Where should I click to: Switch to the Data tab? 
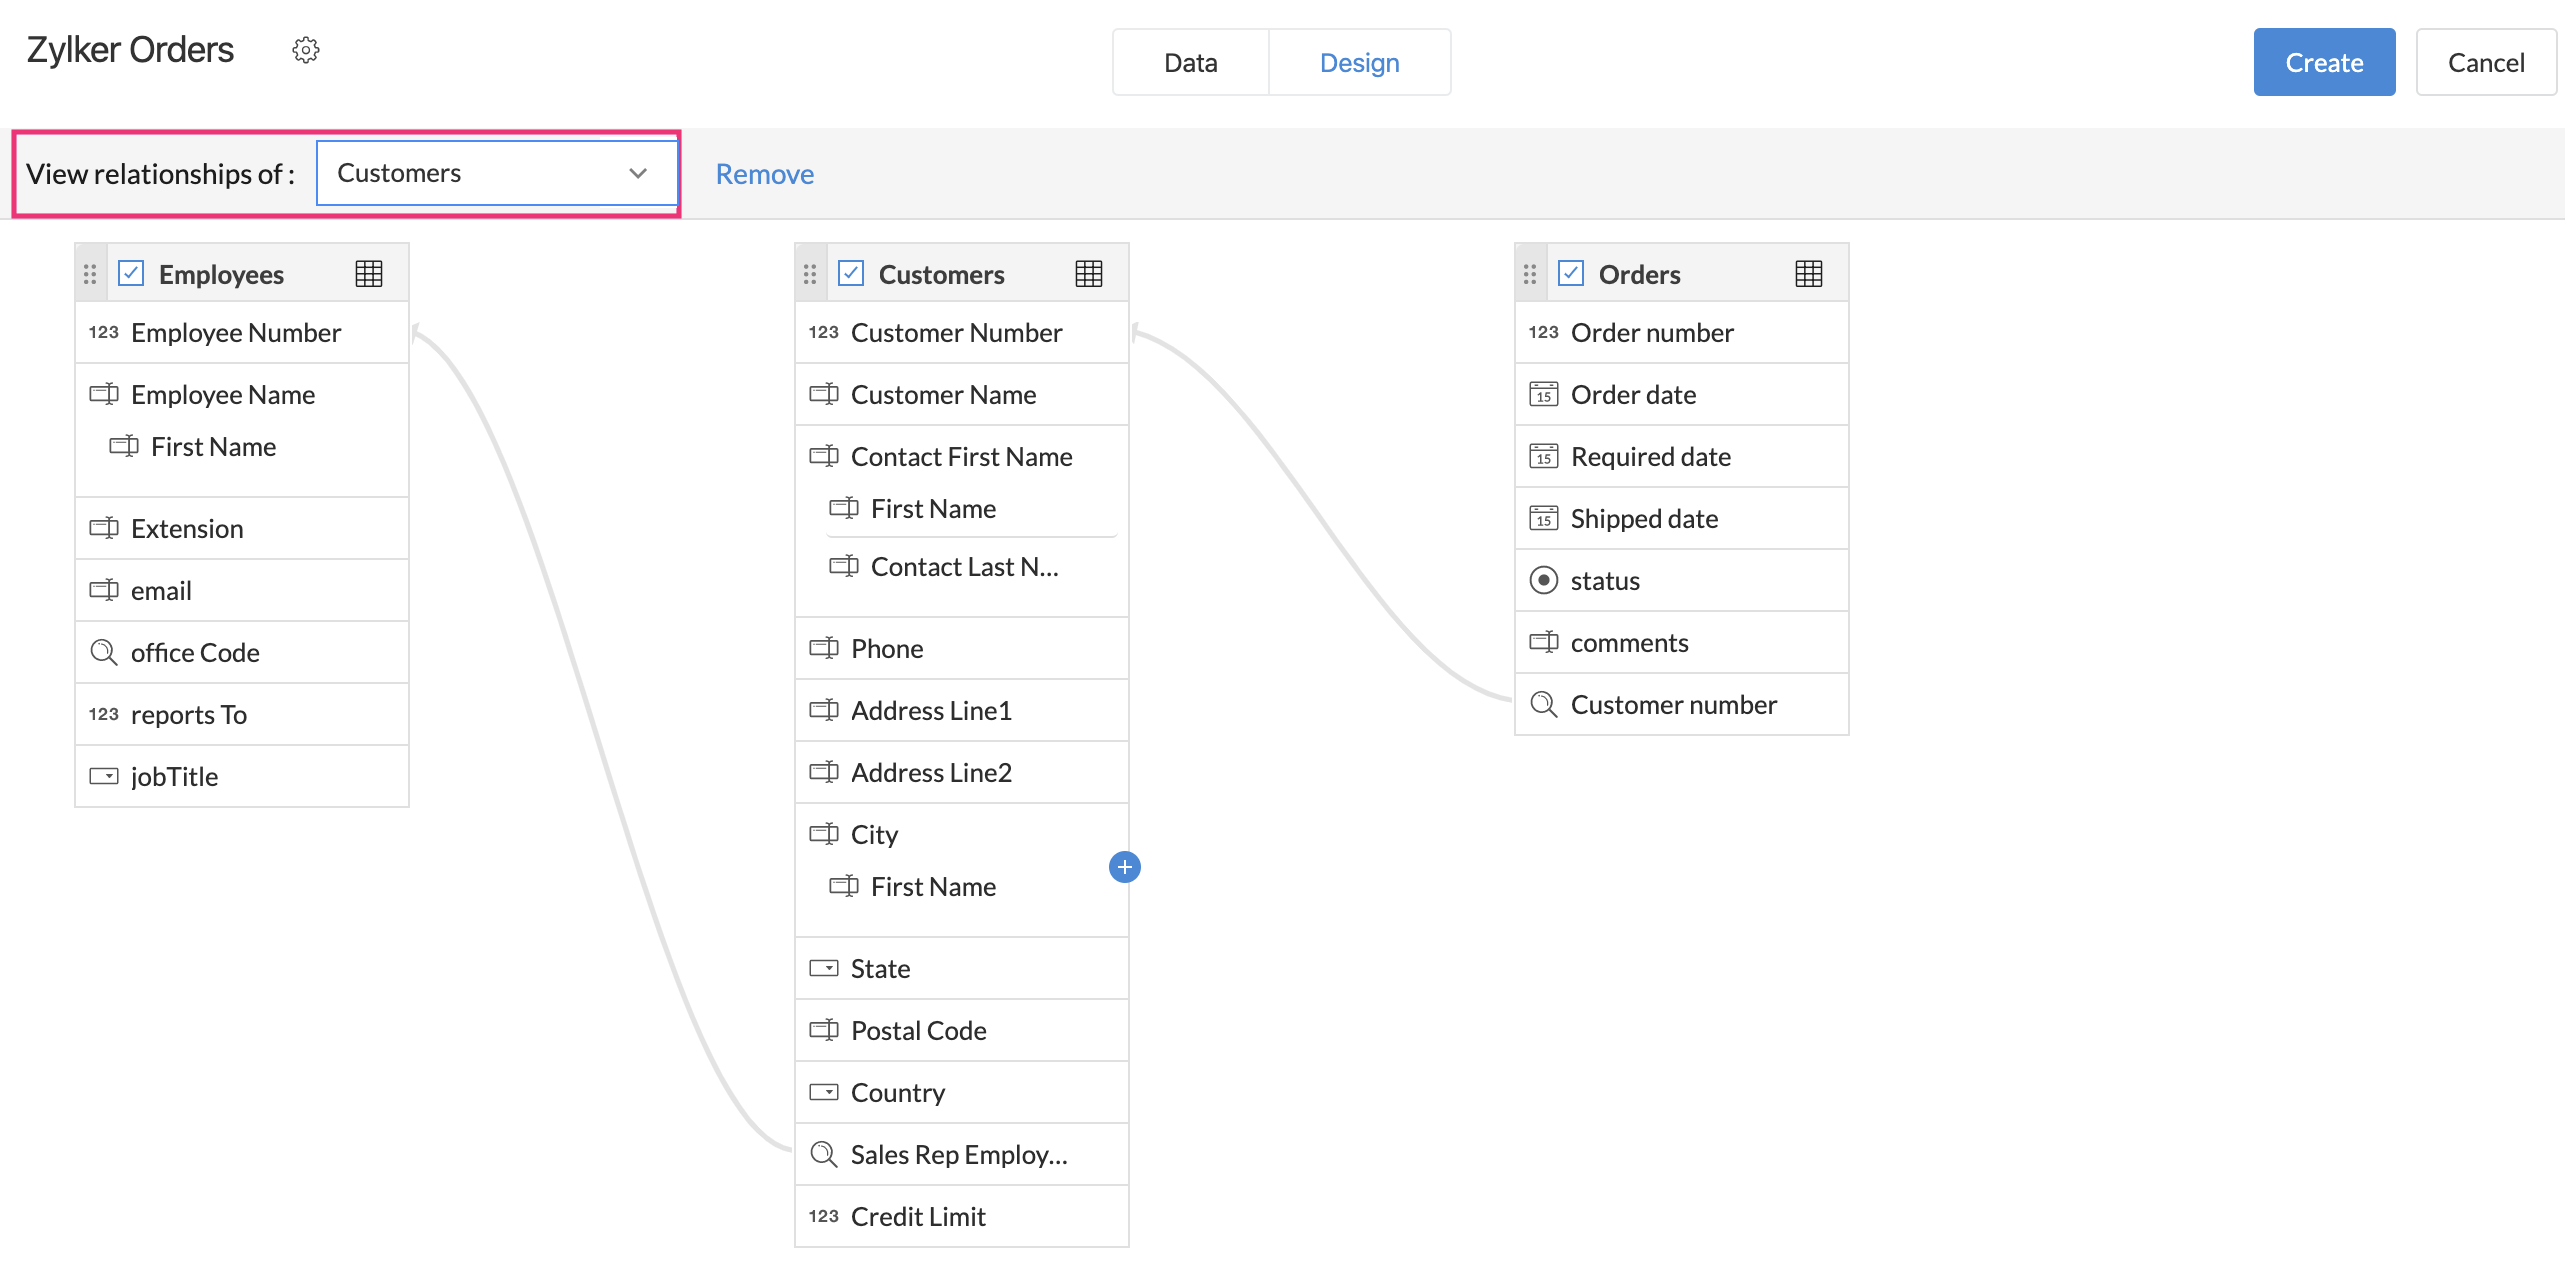point(1190,62)
